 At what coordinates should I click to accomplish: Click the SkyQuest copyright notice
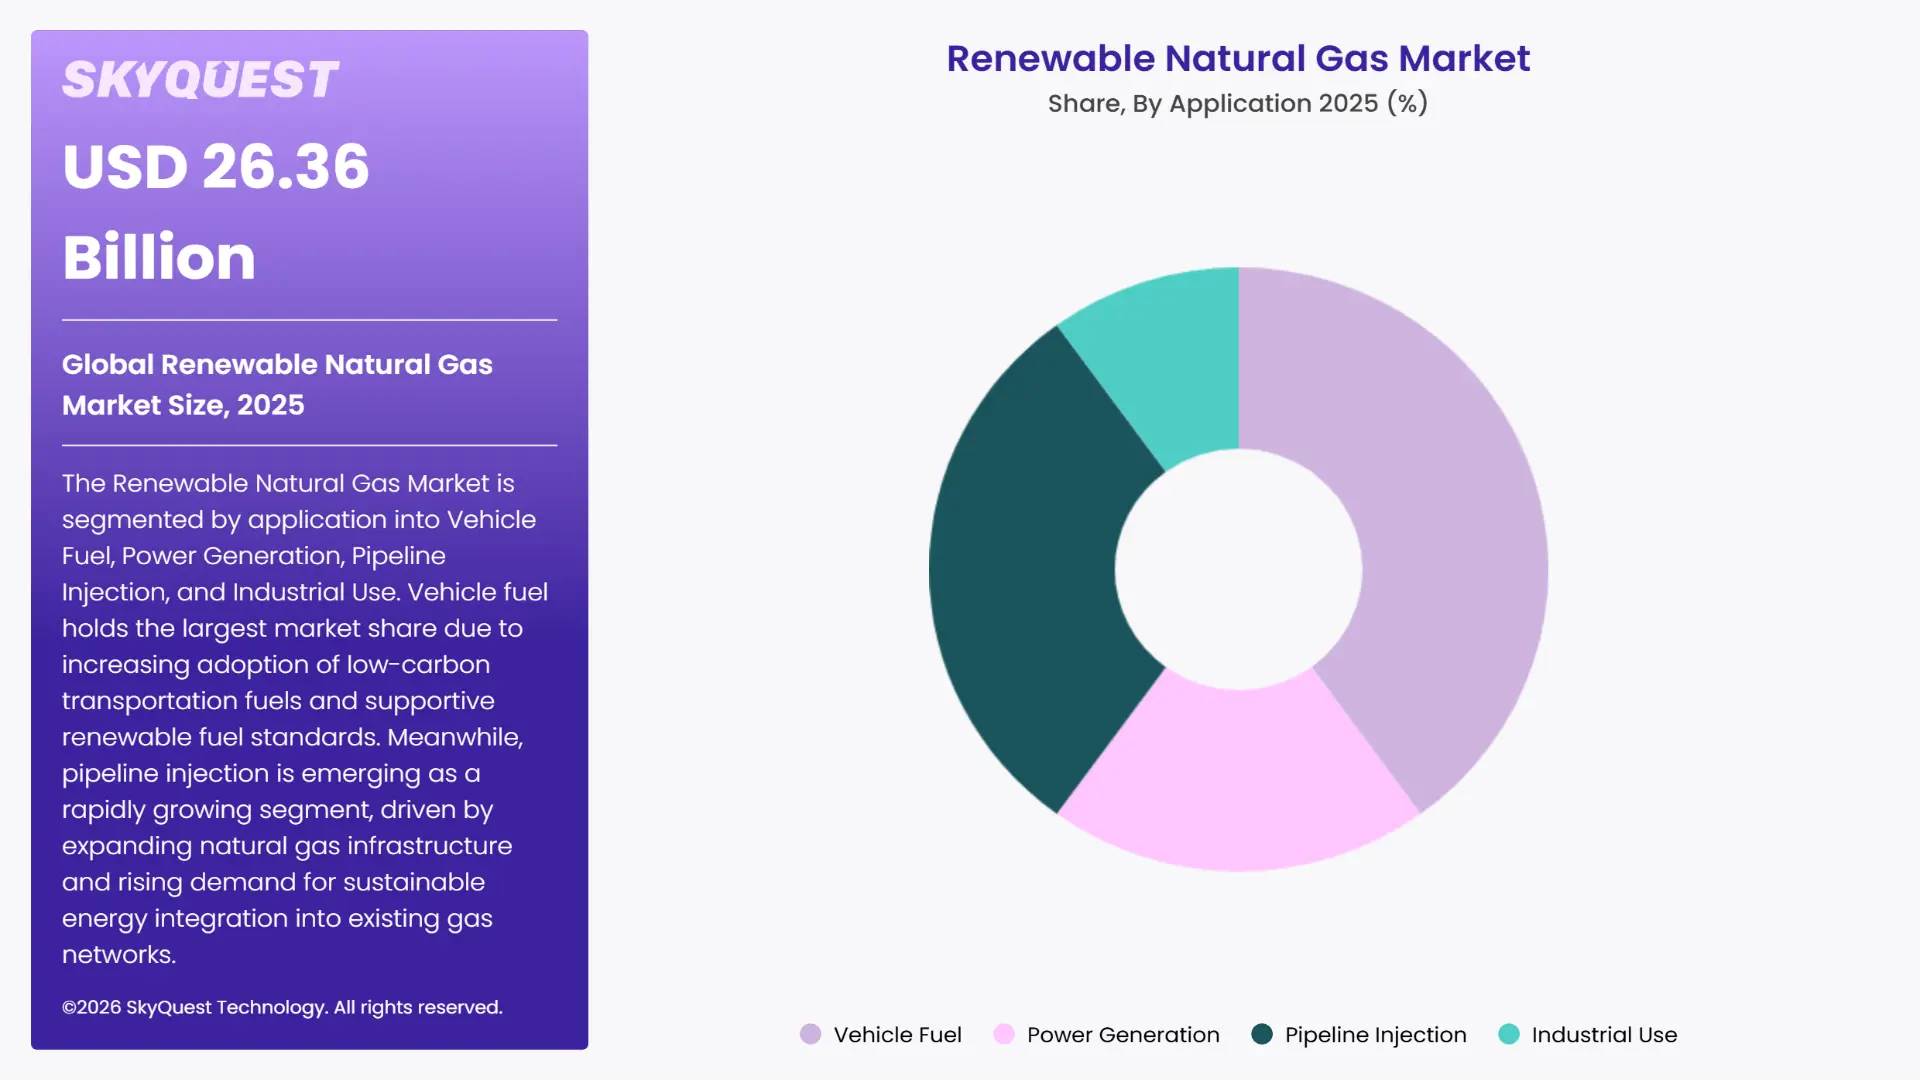click(x=282, y=1007)
